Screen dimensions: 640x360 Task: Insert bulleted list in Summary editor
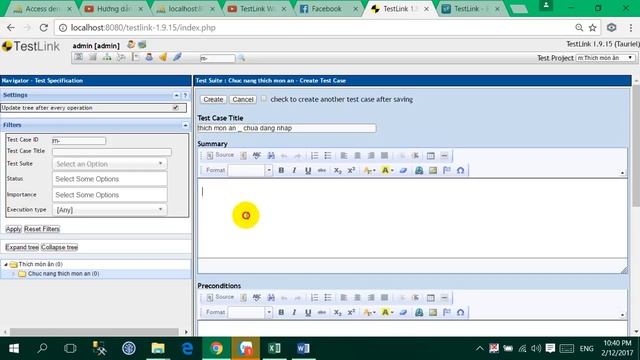(328, 156)
